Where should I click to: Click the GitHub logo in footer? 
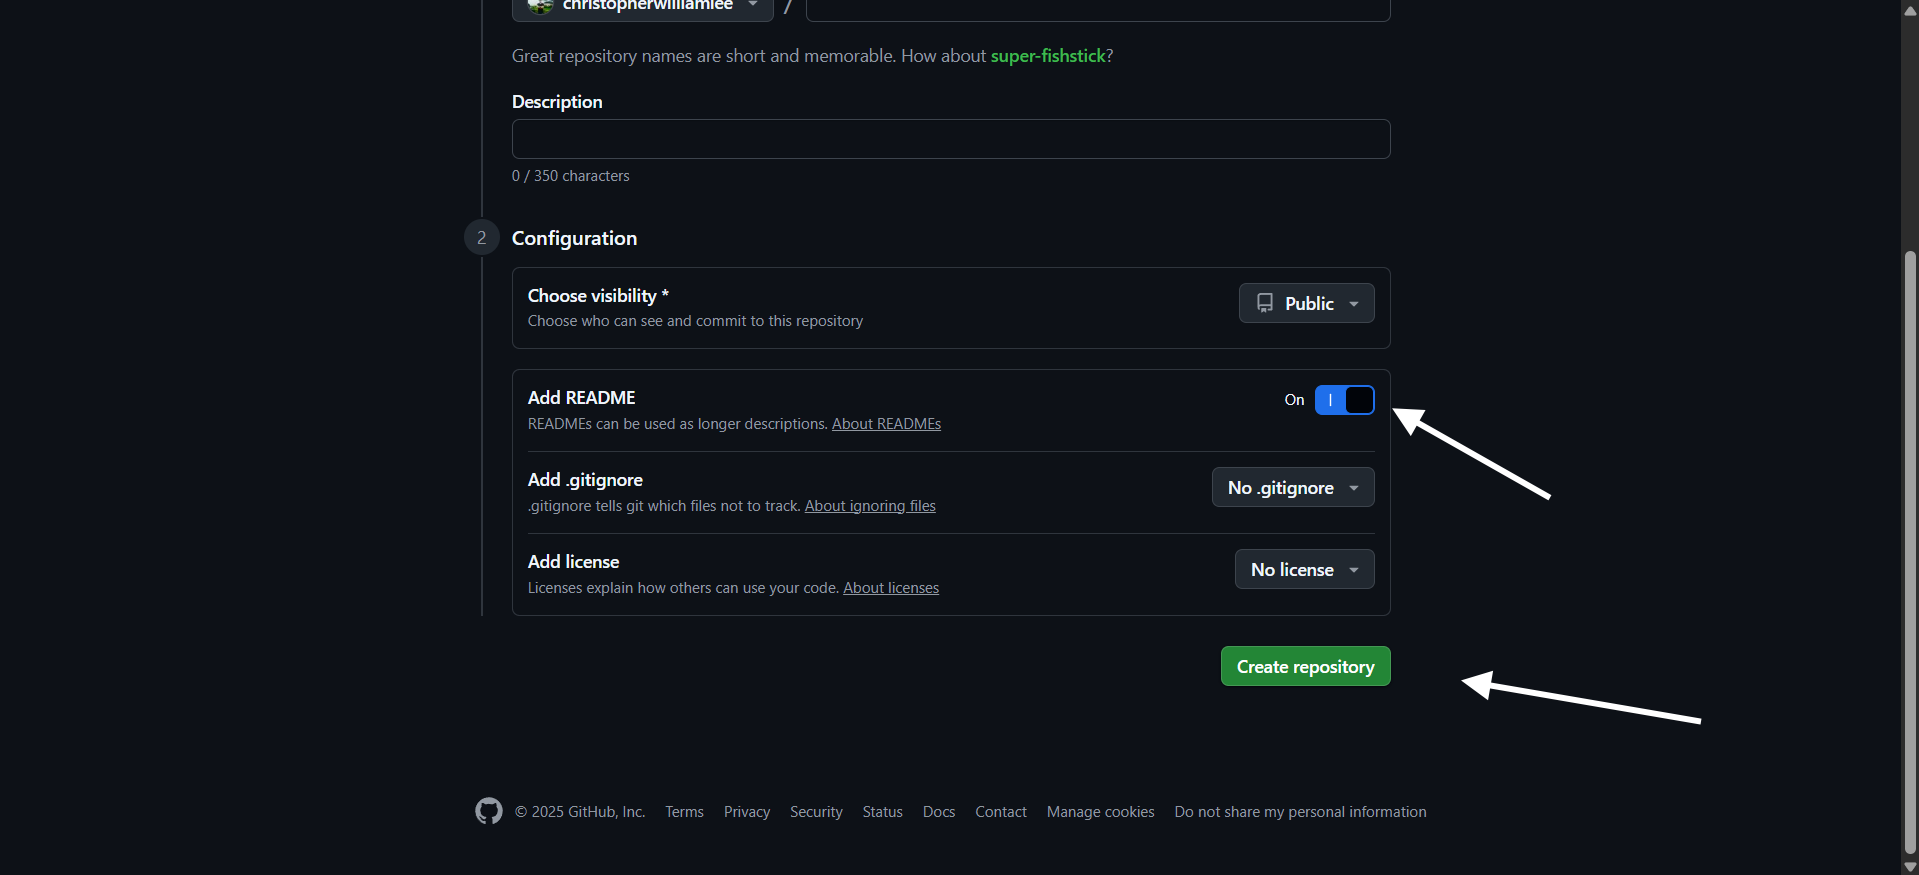(489, 811)
